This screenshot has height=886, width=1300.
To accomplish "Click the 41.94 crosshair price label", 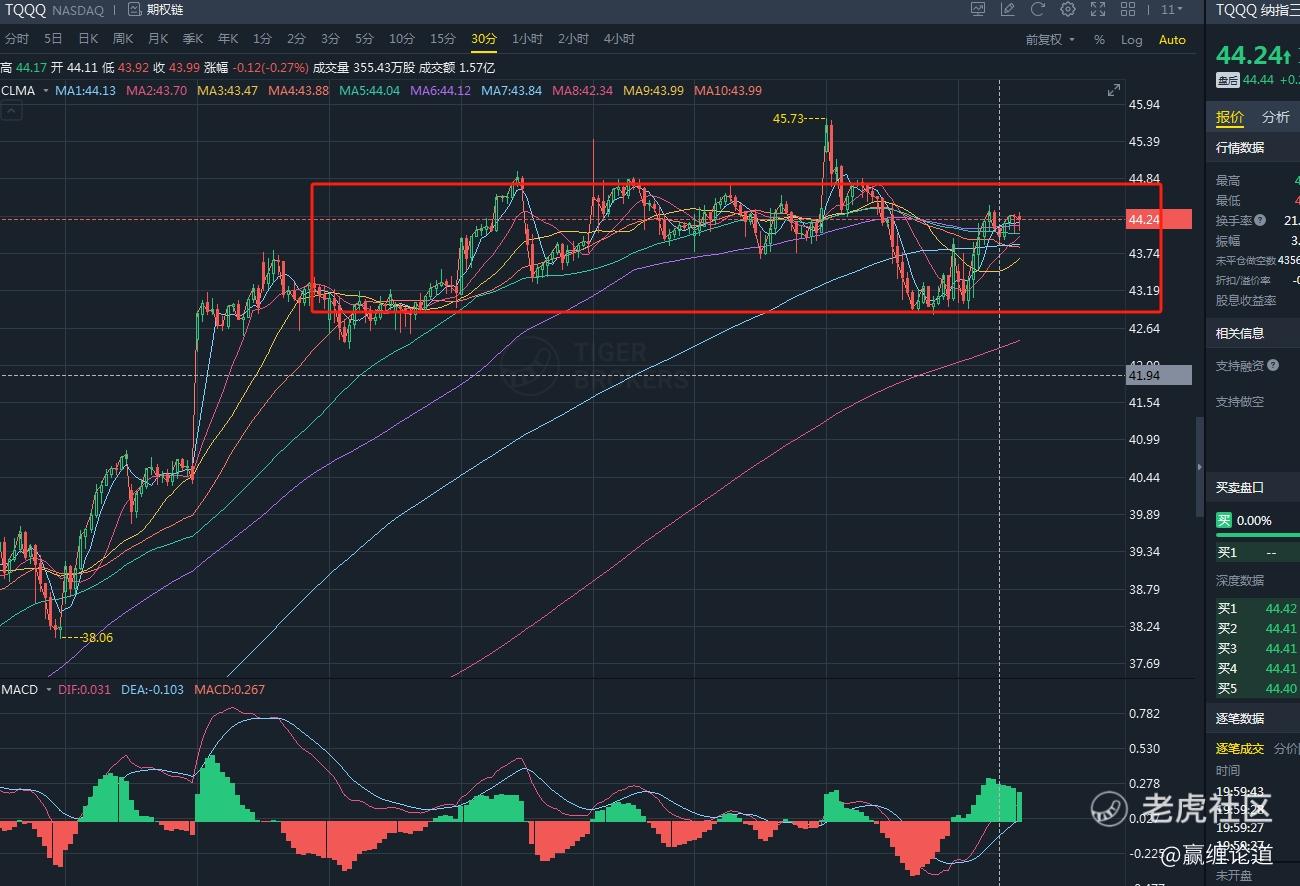I will pyautogui.click(x=1158, y=375).
